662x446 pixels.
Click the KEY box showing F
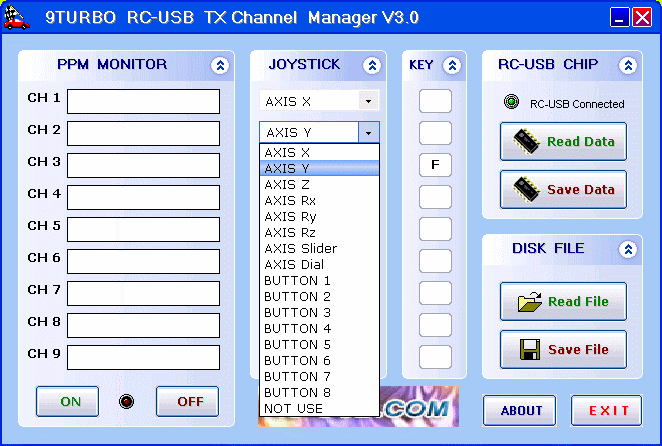435,165
